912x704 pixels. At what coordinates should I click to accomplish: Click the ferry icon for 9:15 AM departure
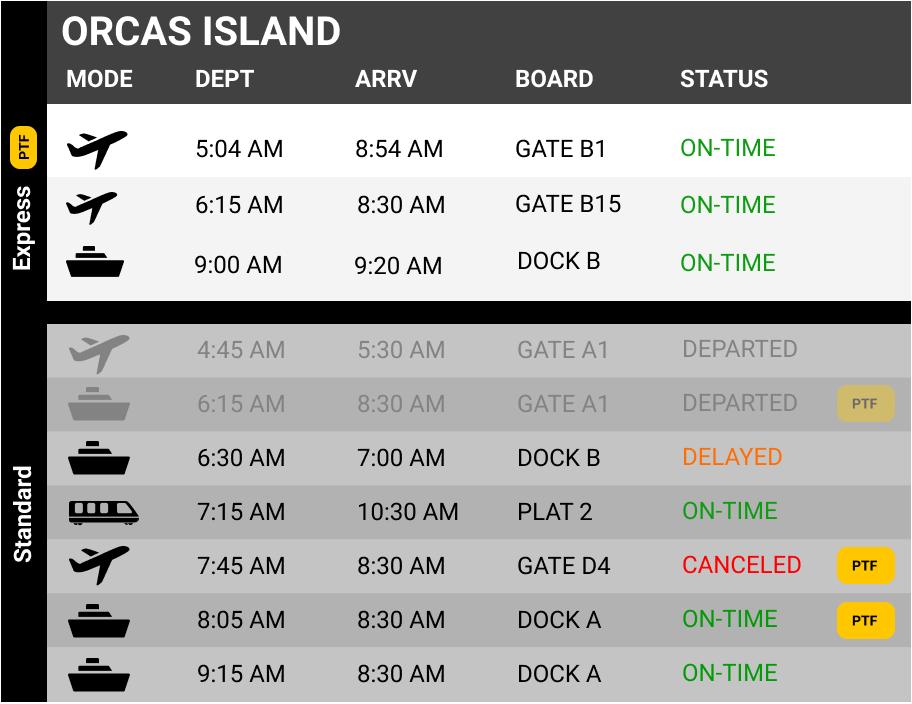point(99,674)
